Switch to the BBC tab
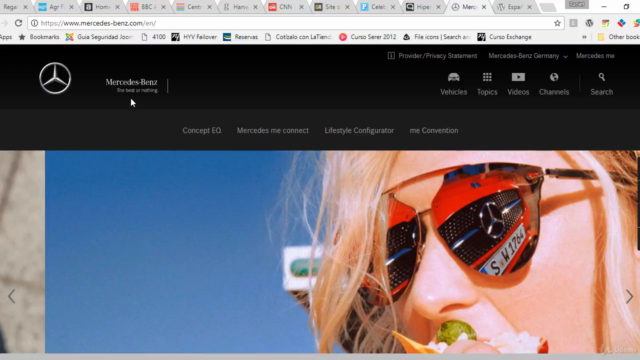 coord(147,7)
